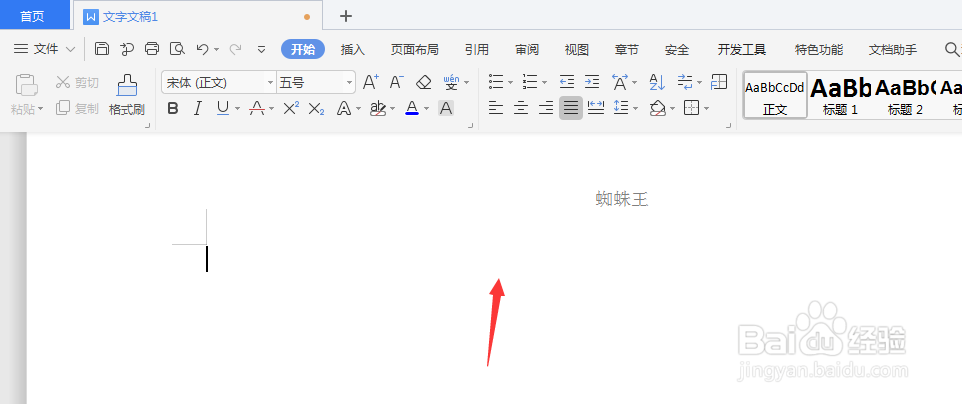Increase font size with A+ icon
Image resolution: width=962 pixels, height=404 pixels.
tap(371, 82)
